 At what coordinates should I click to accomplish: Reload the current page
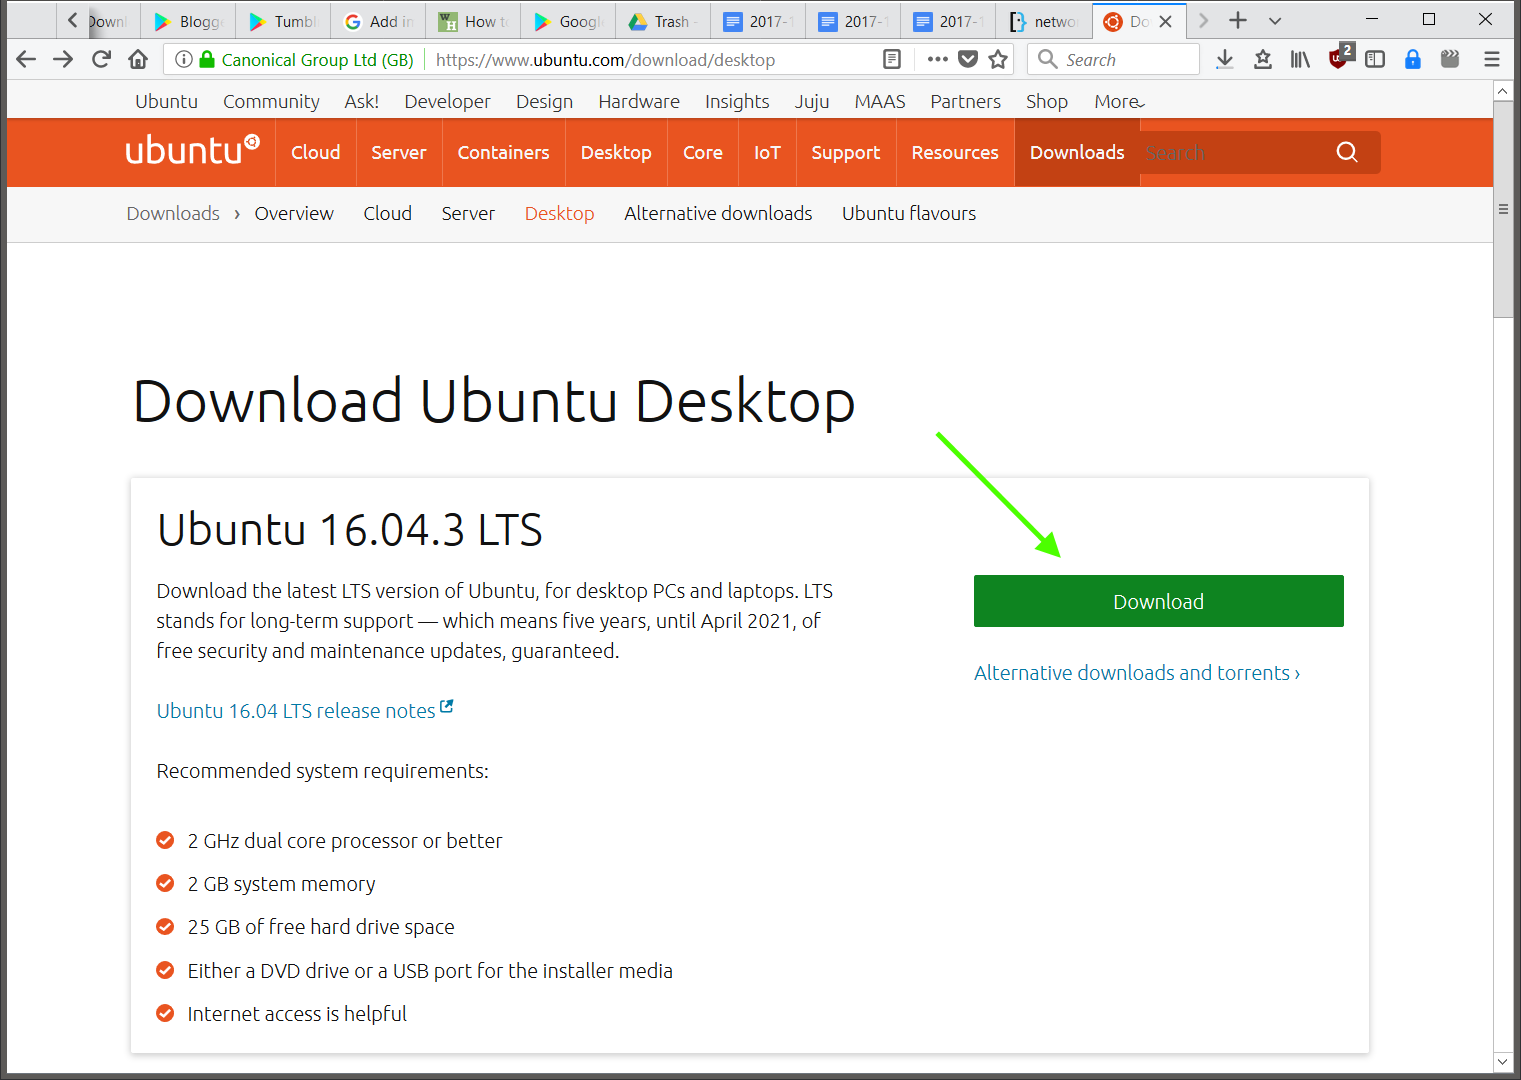pyautogui.click(x=101, y=60)
